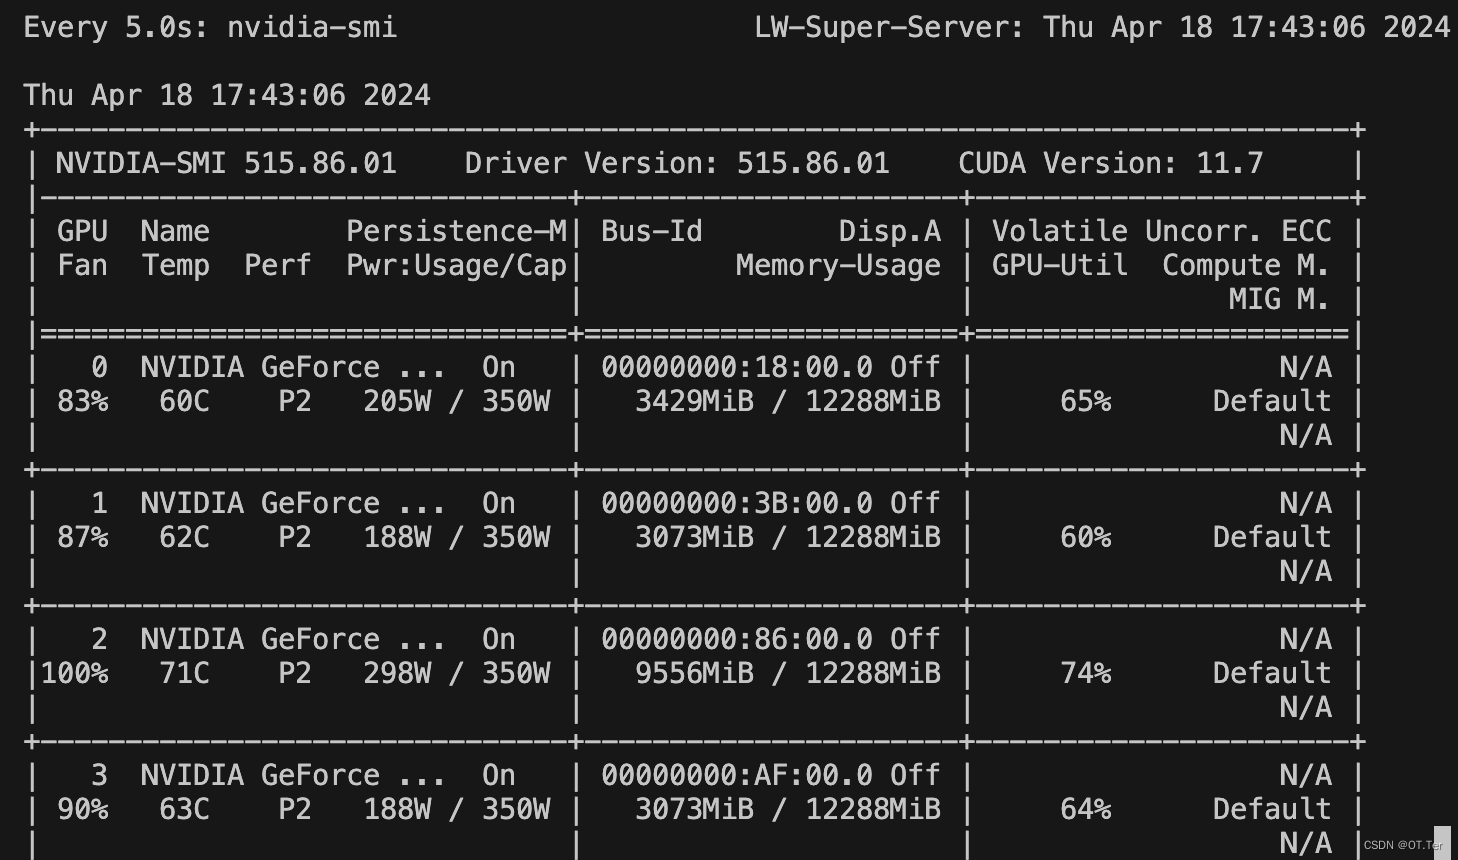Click the 'Bus-Id' column header
The width and height of the screenshot is (1458, 860).
pyautogui.click(x=652, y=231)
